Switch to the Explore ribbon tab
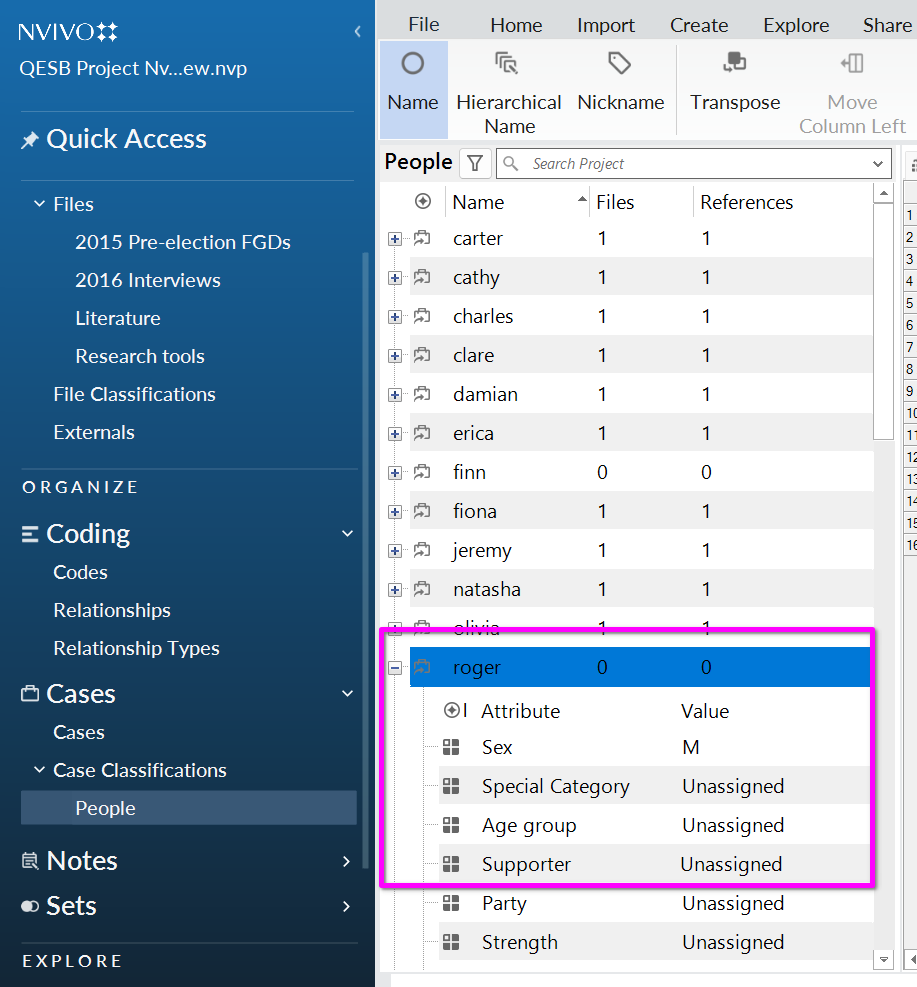The width and height of the screenshot is (917, 987). [796, 25]
